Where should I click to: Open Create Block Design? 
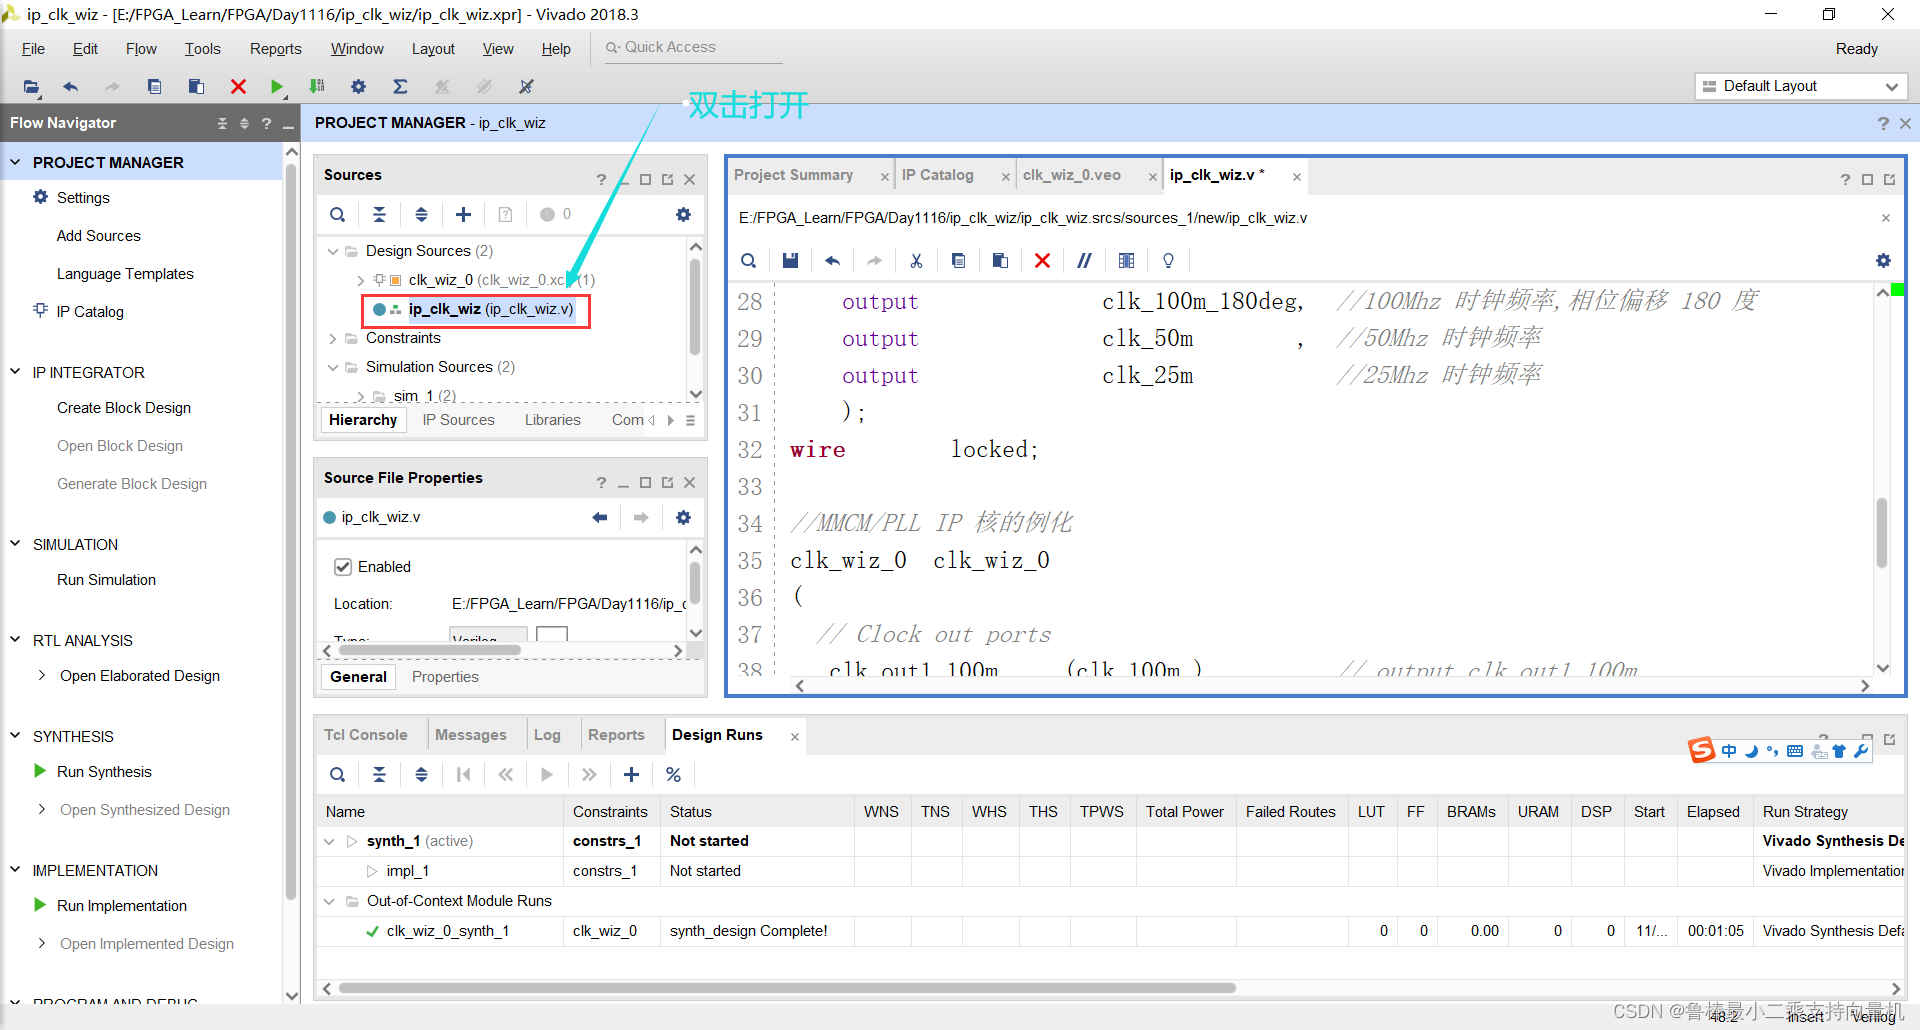124,408
